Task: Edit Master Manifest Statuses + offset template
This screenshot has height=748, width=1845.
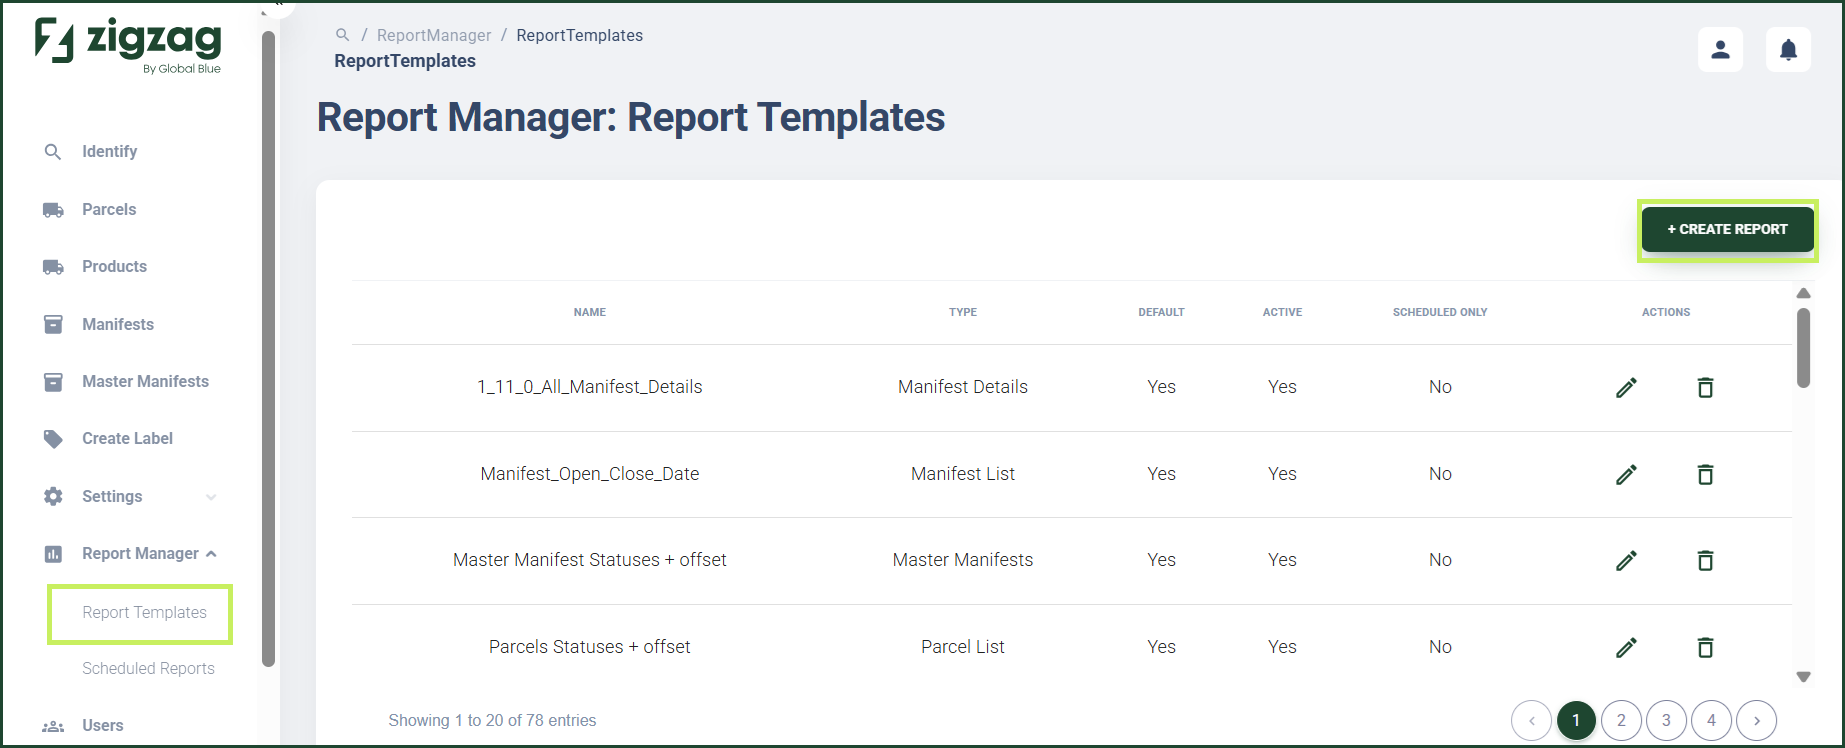Action: [1626, 560]
